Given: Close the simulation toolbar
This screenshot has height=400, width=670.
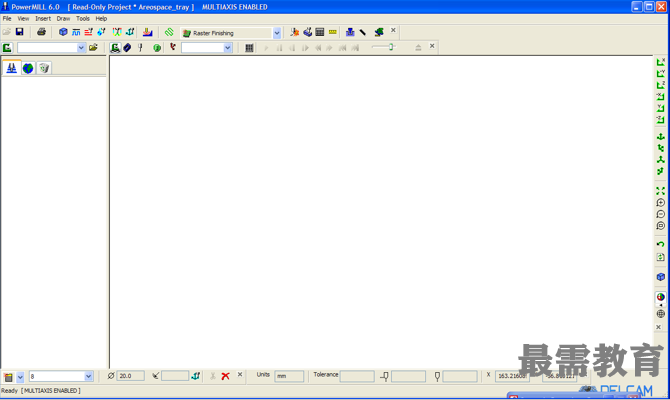Looking at the screenshot, I should pos(432,46).
